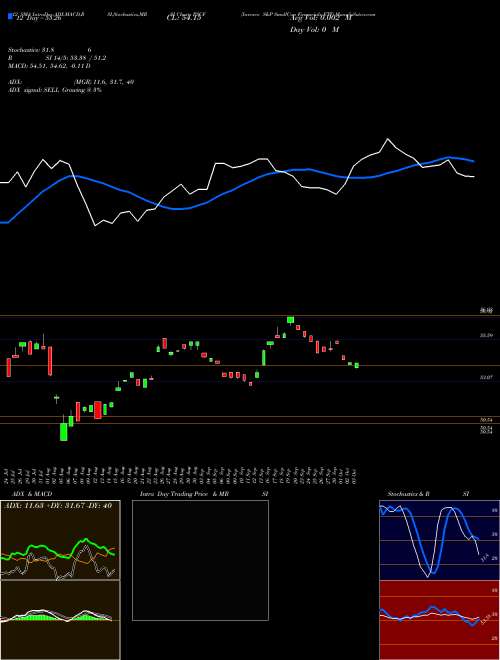Click the '(MGR) 11.6, 31.7, 40' ADX values

click(x=103, y=82)
